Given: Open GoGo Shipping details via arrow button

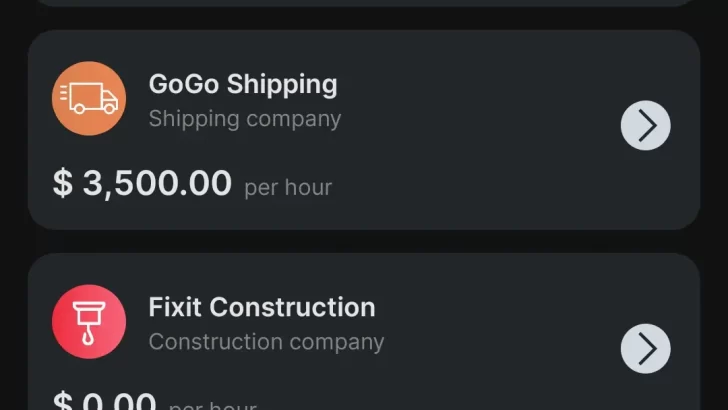Looking at the screenshot, I should click(x=645, y=126).
